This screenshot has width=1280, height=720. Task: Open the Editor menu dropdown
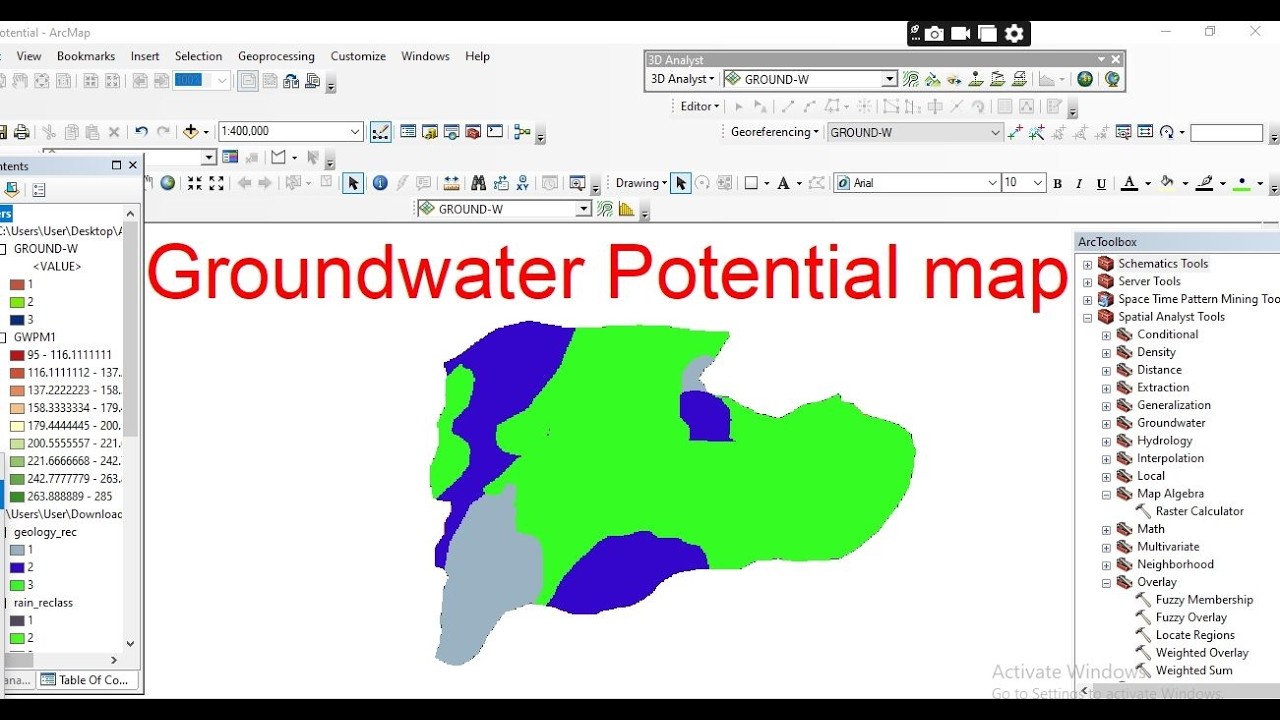click(x=700, y=106)
